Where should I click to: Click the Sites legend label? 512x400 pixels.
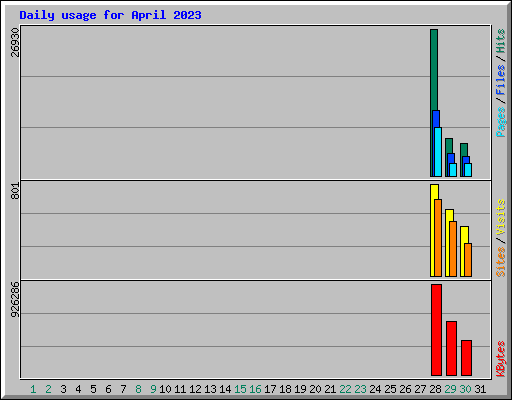tap(500, 262)
